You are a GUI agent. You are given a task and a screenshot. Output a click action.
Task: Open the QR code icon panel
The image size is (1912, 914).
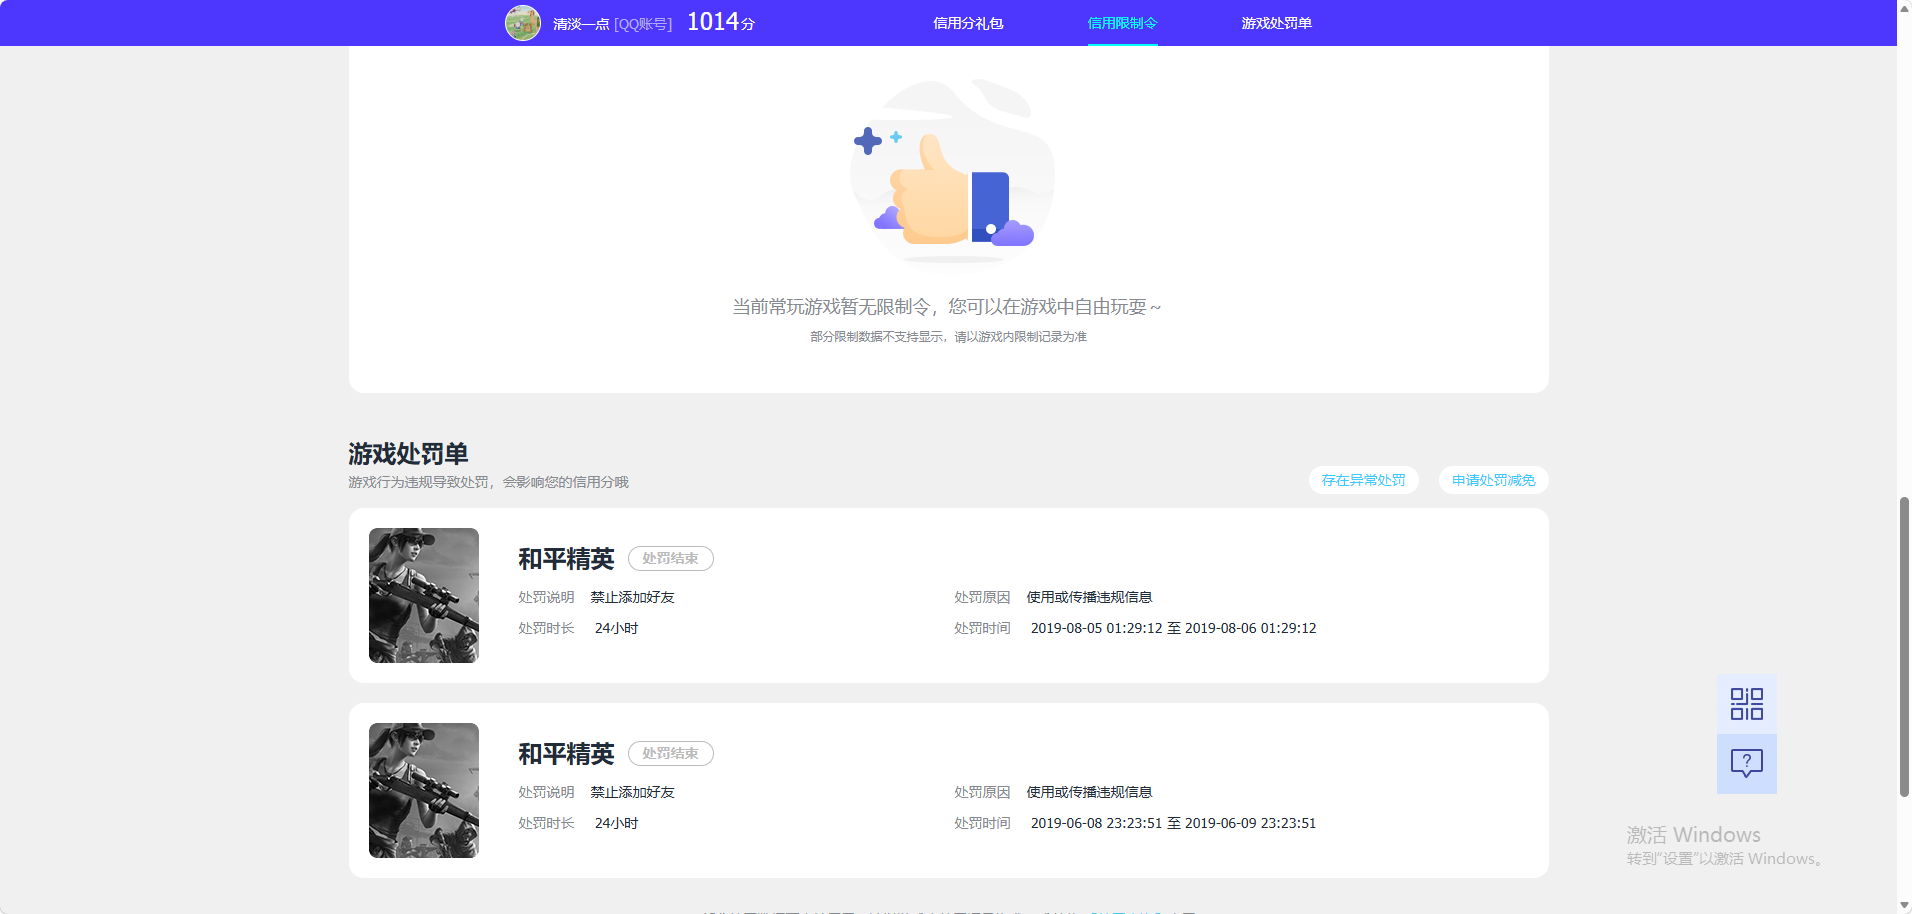coord(1746,704)
